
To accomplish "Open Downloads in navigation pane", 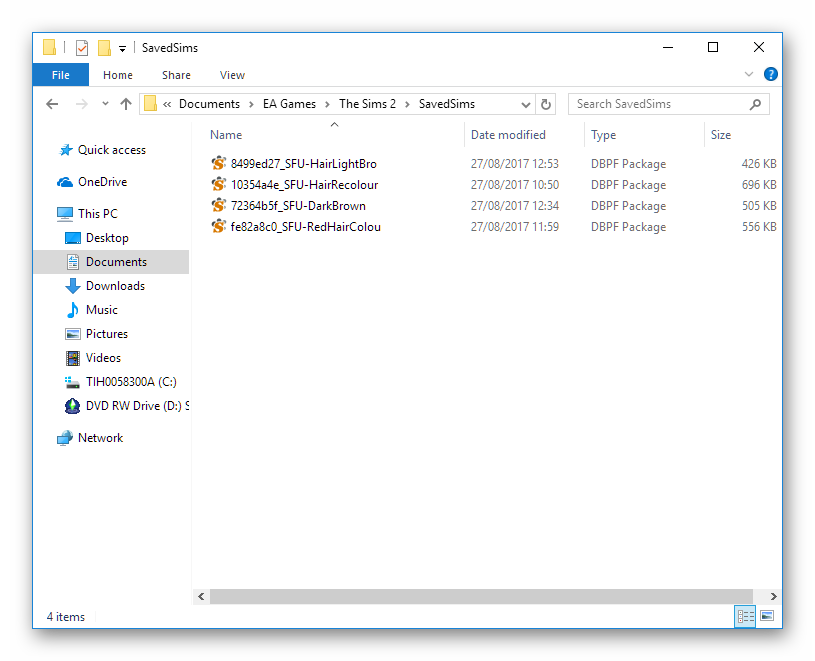I will pyautogui.click(x=115, y=286).
